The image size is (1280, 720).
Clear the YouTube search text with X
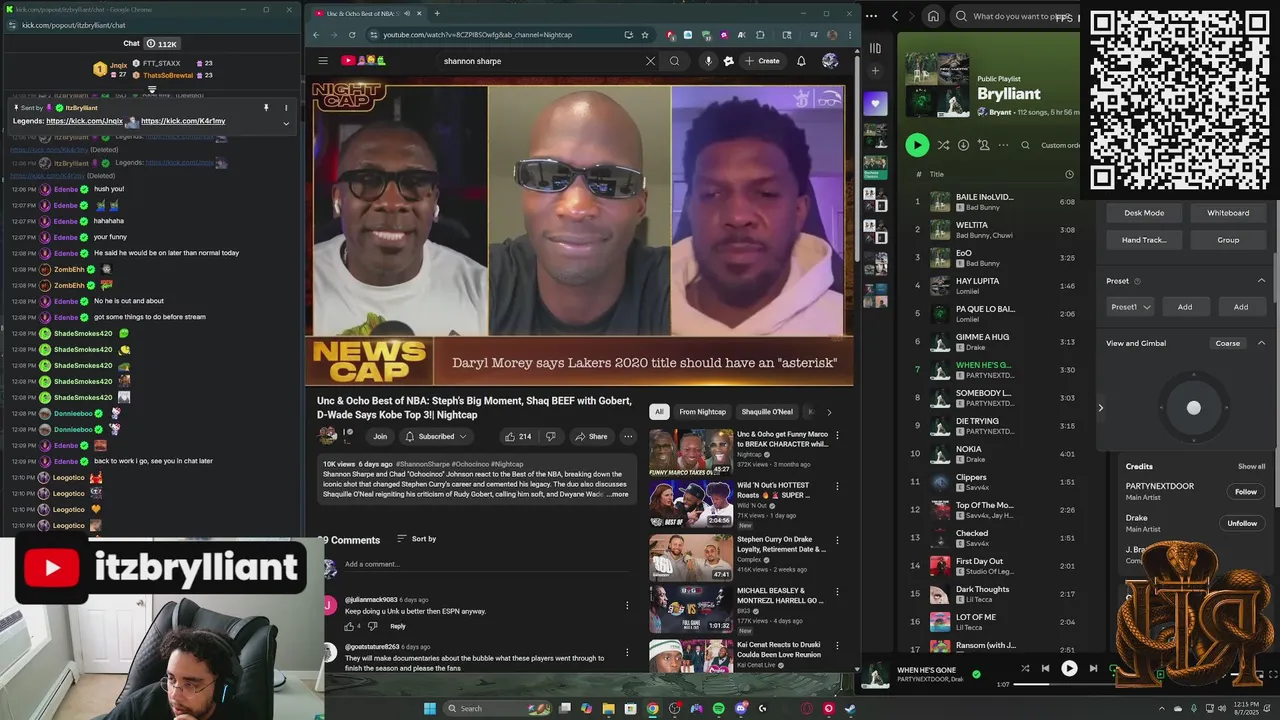(650, 61)
